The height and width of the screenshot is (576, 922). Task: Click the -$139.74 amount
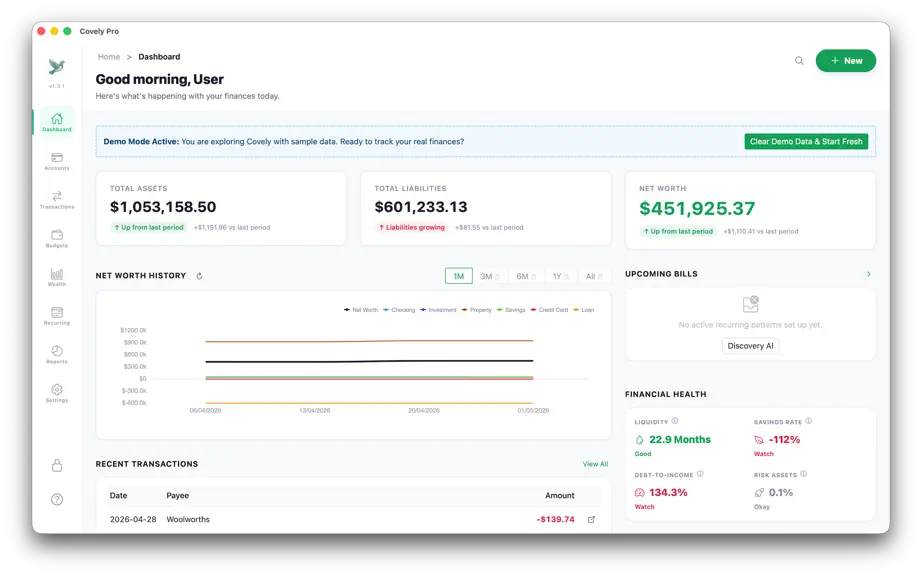(555, 520)
